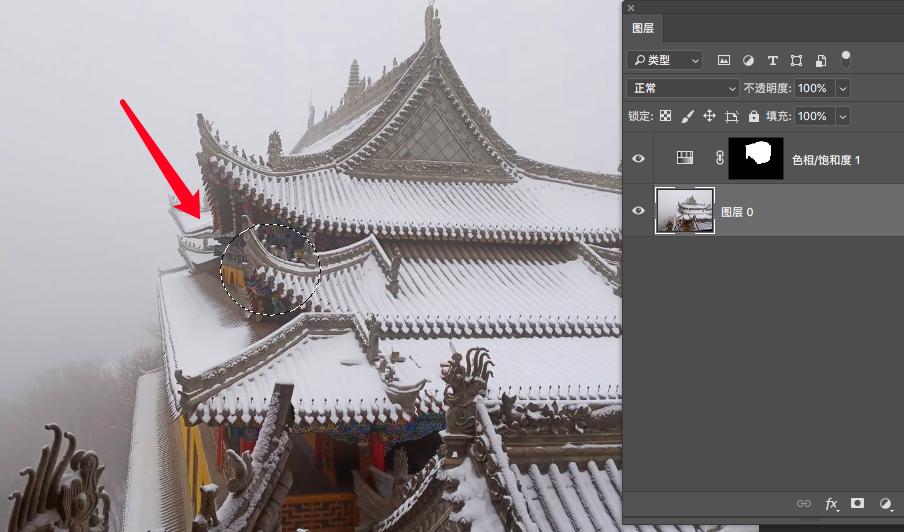Open the 类型 filter type dropdown
Image resolution: width=904 pixels, height=532 pixels.
coord(664,60)
